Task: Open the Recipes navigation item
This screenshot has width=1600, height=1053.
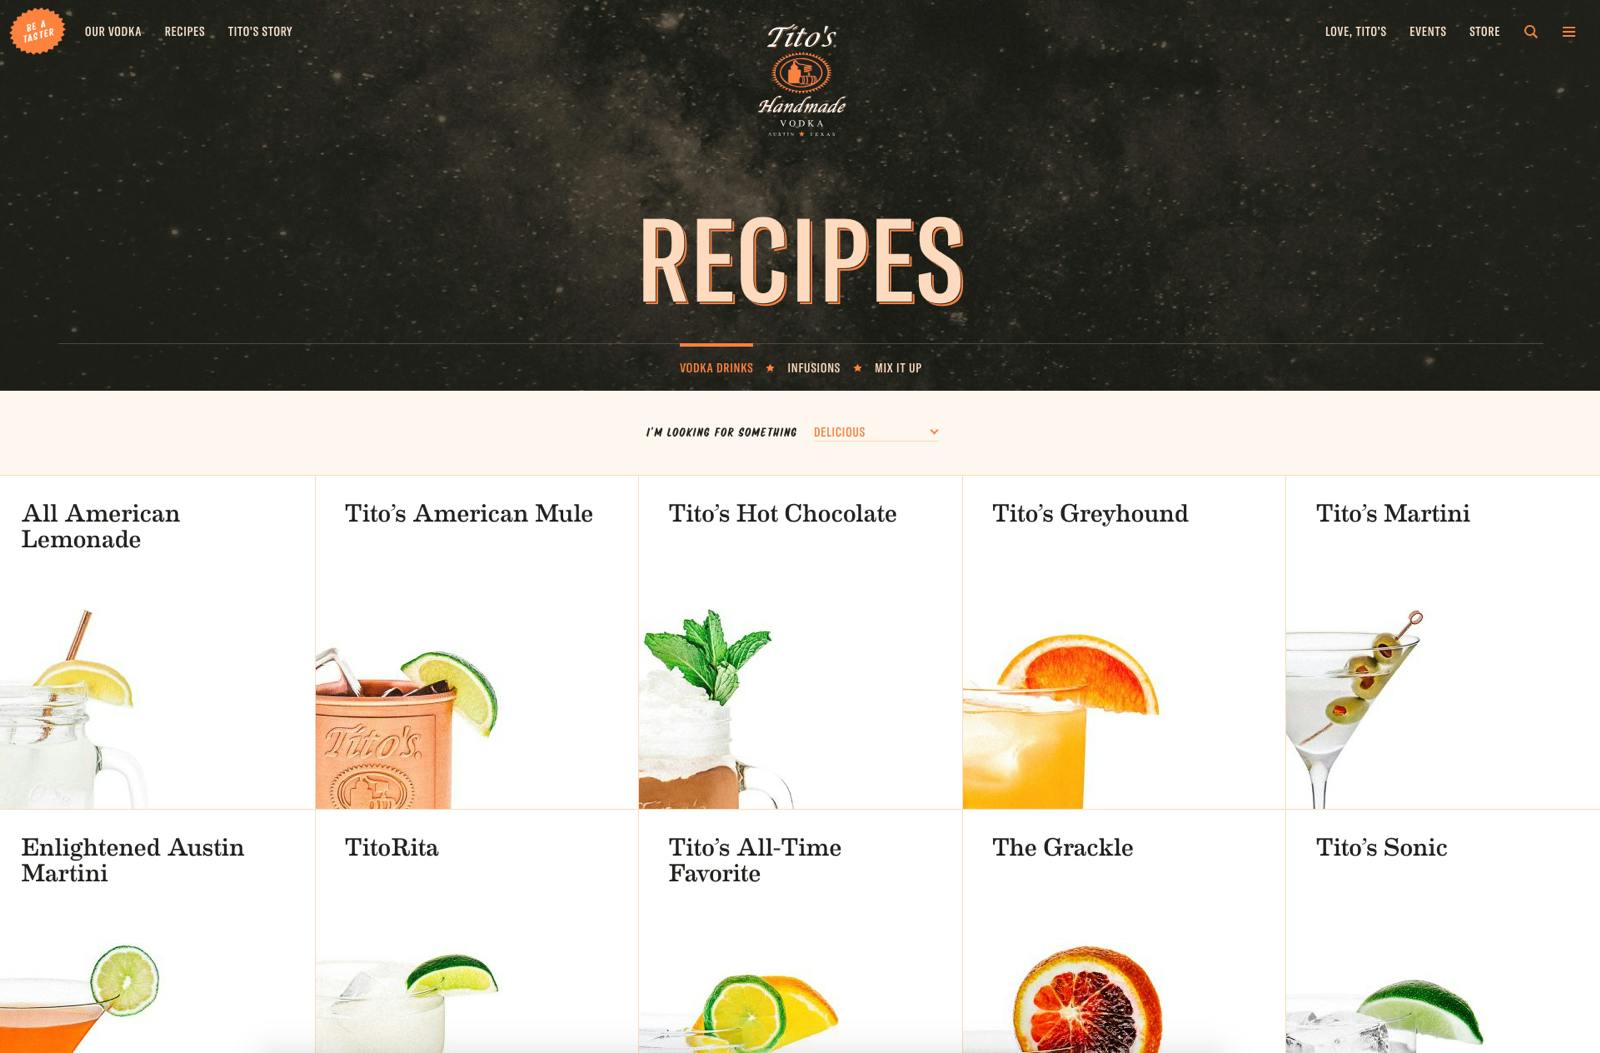Action: 184,32
